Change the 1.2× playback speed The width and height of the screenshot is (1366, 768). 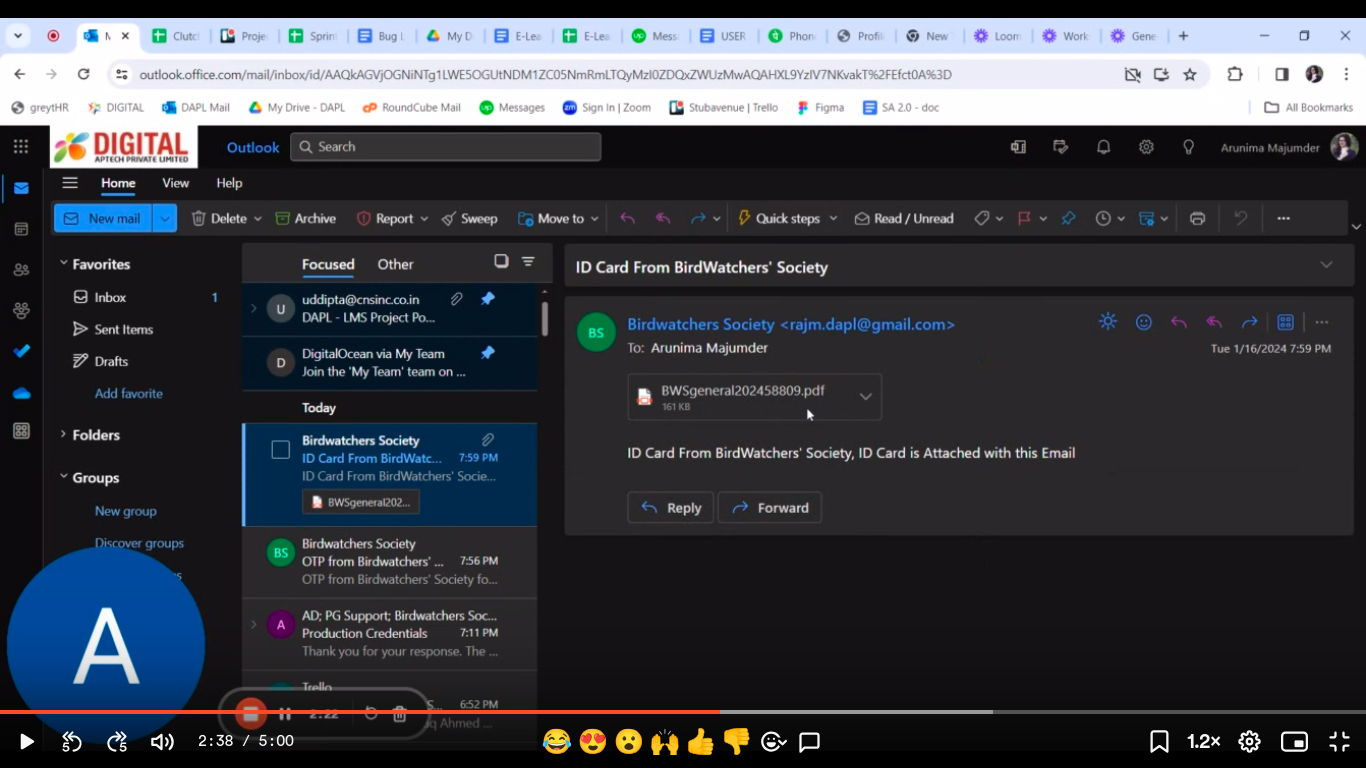(1204, 741)
